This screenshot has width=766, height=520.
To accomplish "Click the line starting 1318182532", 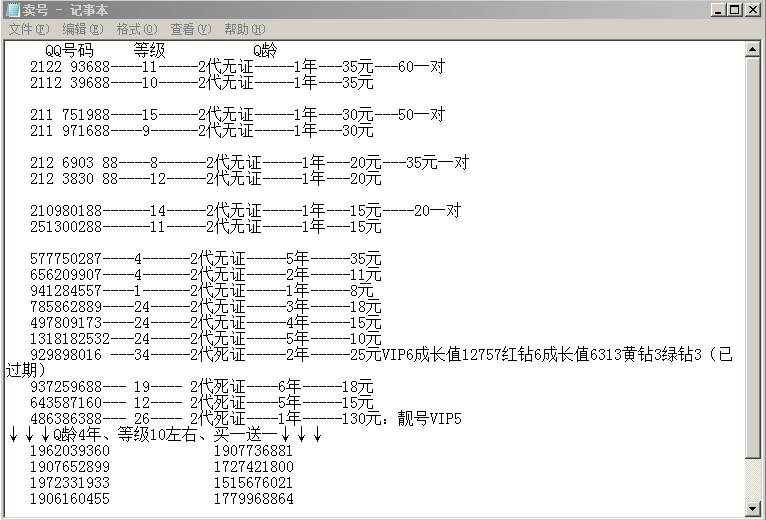I will 206,339.
